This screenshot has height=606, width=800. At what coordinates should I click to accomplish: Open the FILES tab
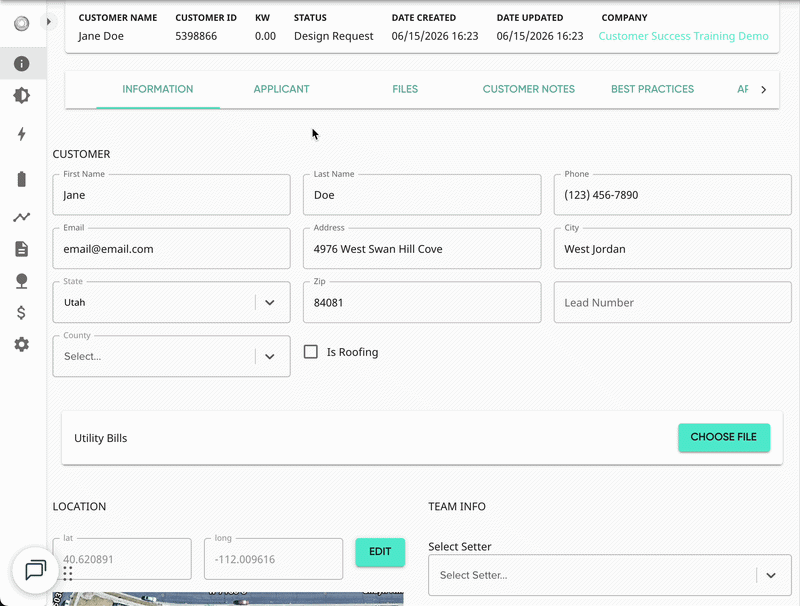tap(405, 89)
